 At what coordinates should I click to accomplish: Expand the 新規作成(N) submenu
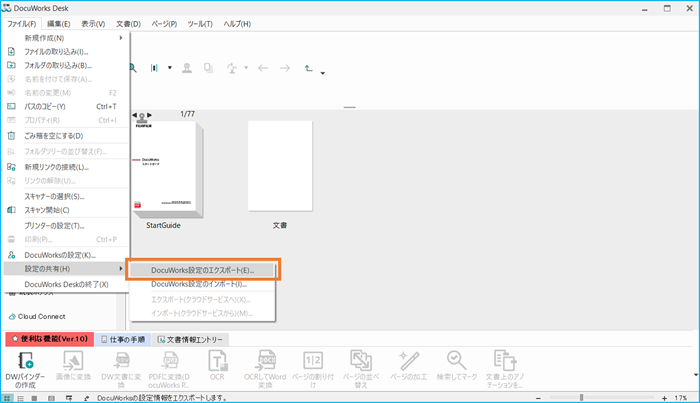(x=66, y=38)
